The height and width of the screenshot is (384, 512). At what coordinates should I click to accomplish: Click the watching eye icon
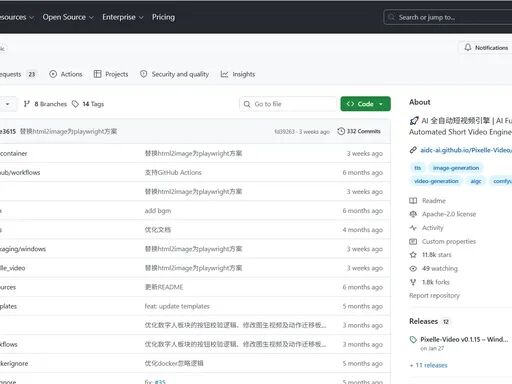[x=413, y=268]
